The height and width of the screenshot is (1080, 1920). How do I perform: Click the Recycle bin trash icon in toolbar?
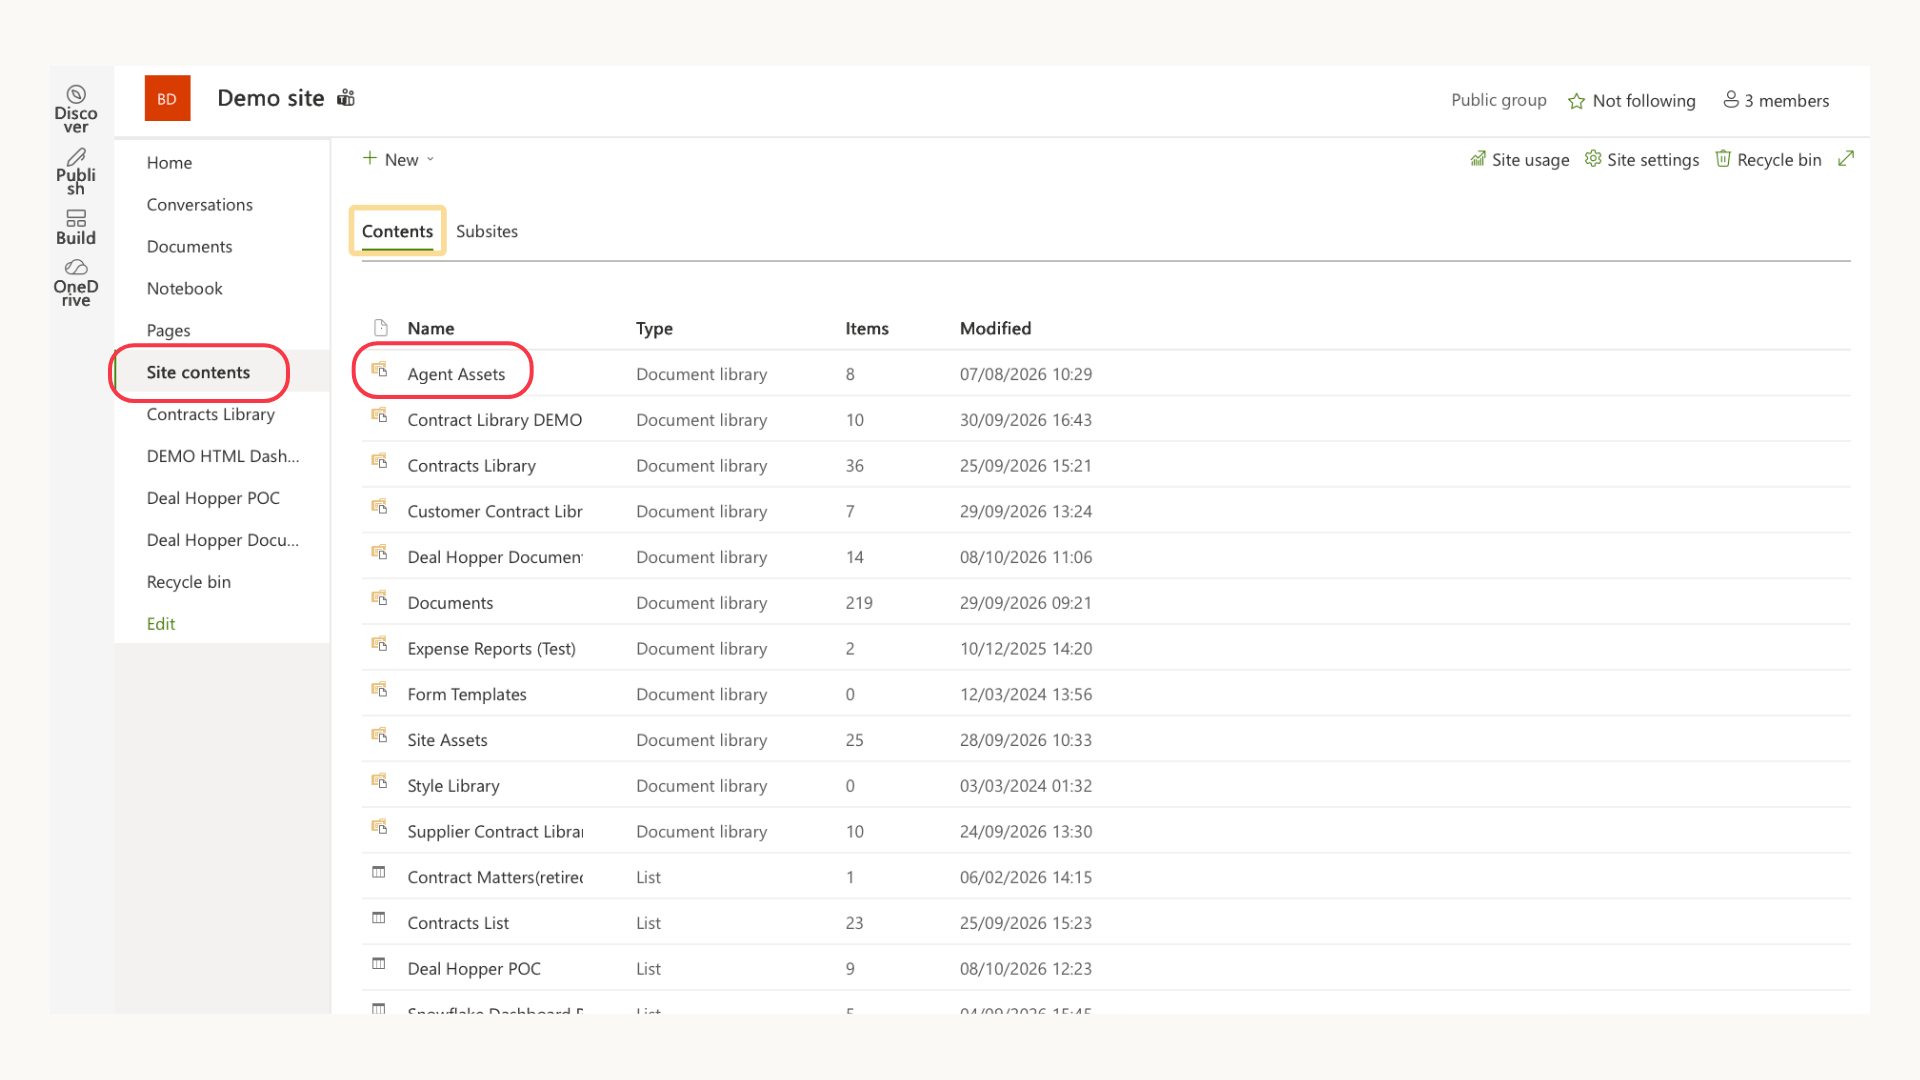[1723, 159]
